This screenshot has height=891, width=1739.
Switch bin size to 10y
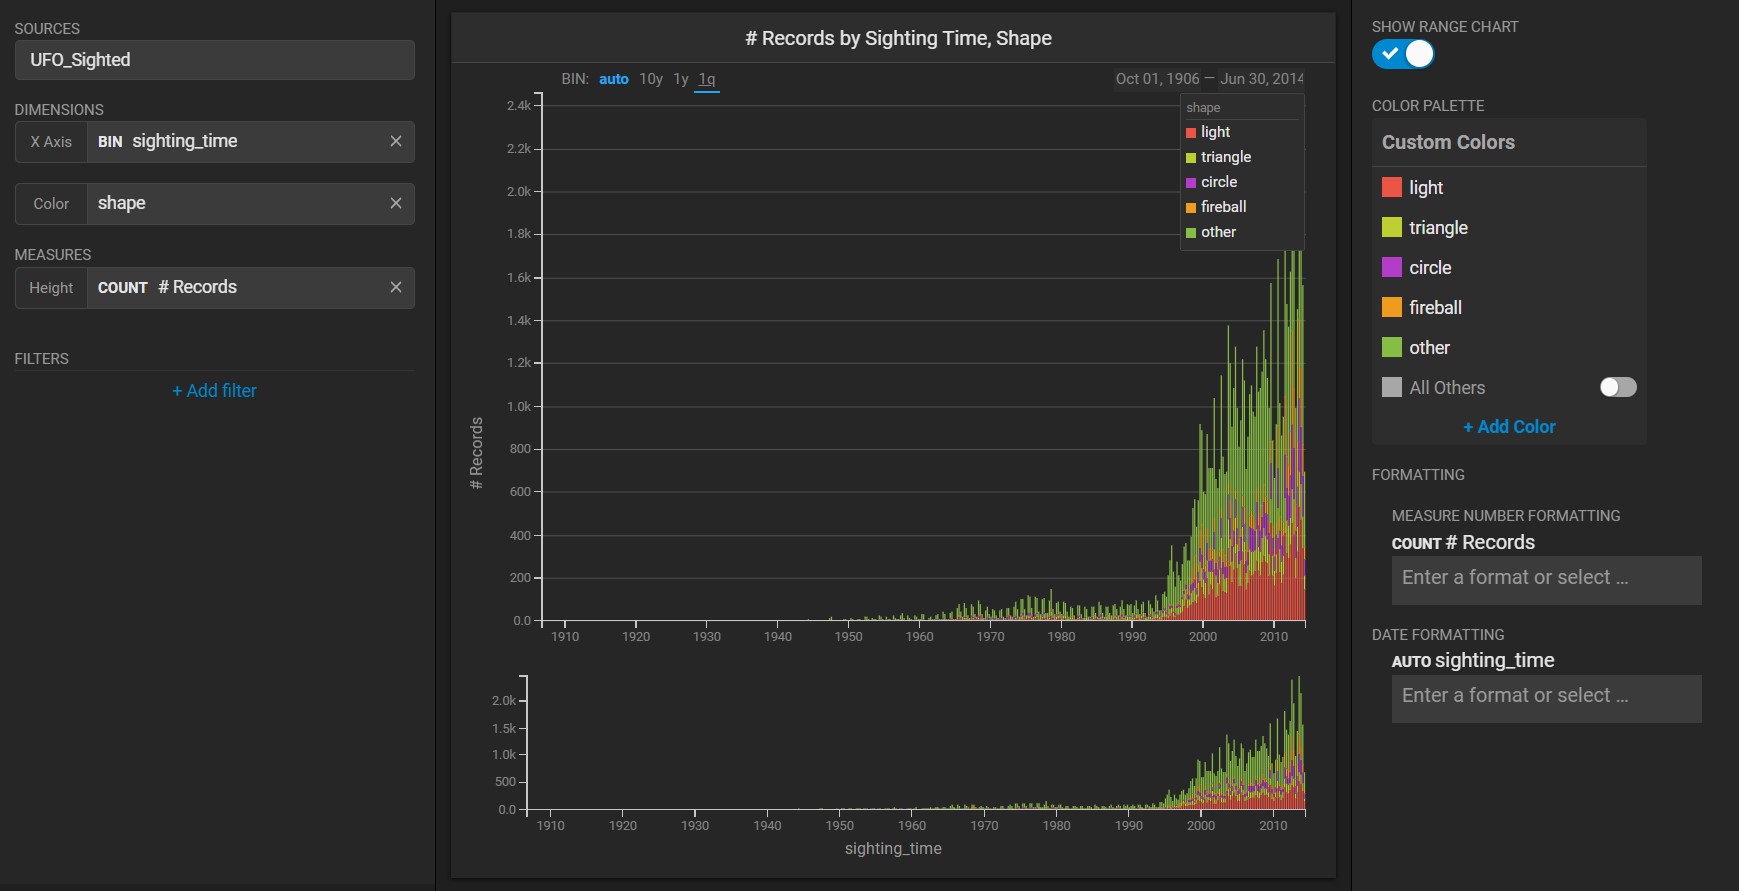point(651,79)
